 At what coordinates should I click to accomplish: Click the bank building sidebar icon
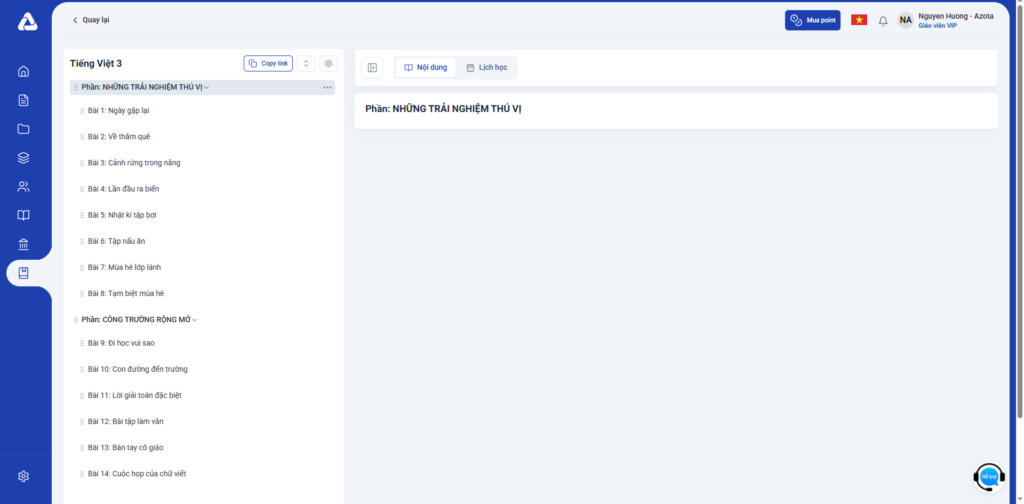pos(24,244)
